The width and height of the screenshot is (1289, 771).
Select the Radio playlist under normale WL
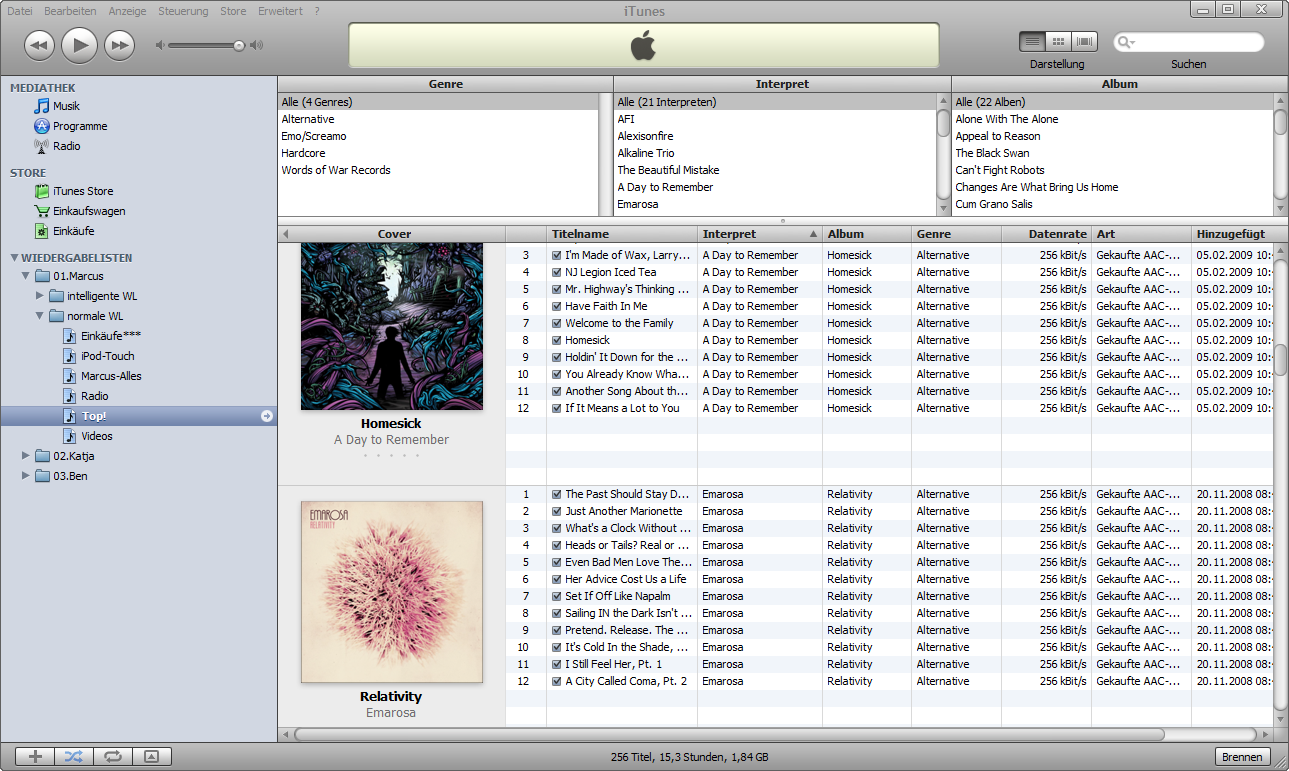pos(95,396)
